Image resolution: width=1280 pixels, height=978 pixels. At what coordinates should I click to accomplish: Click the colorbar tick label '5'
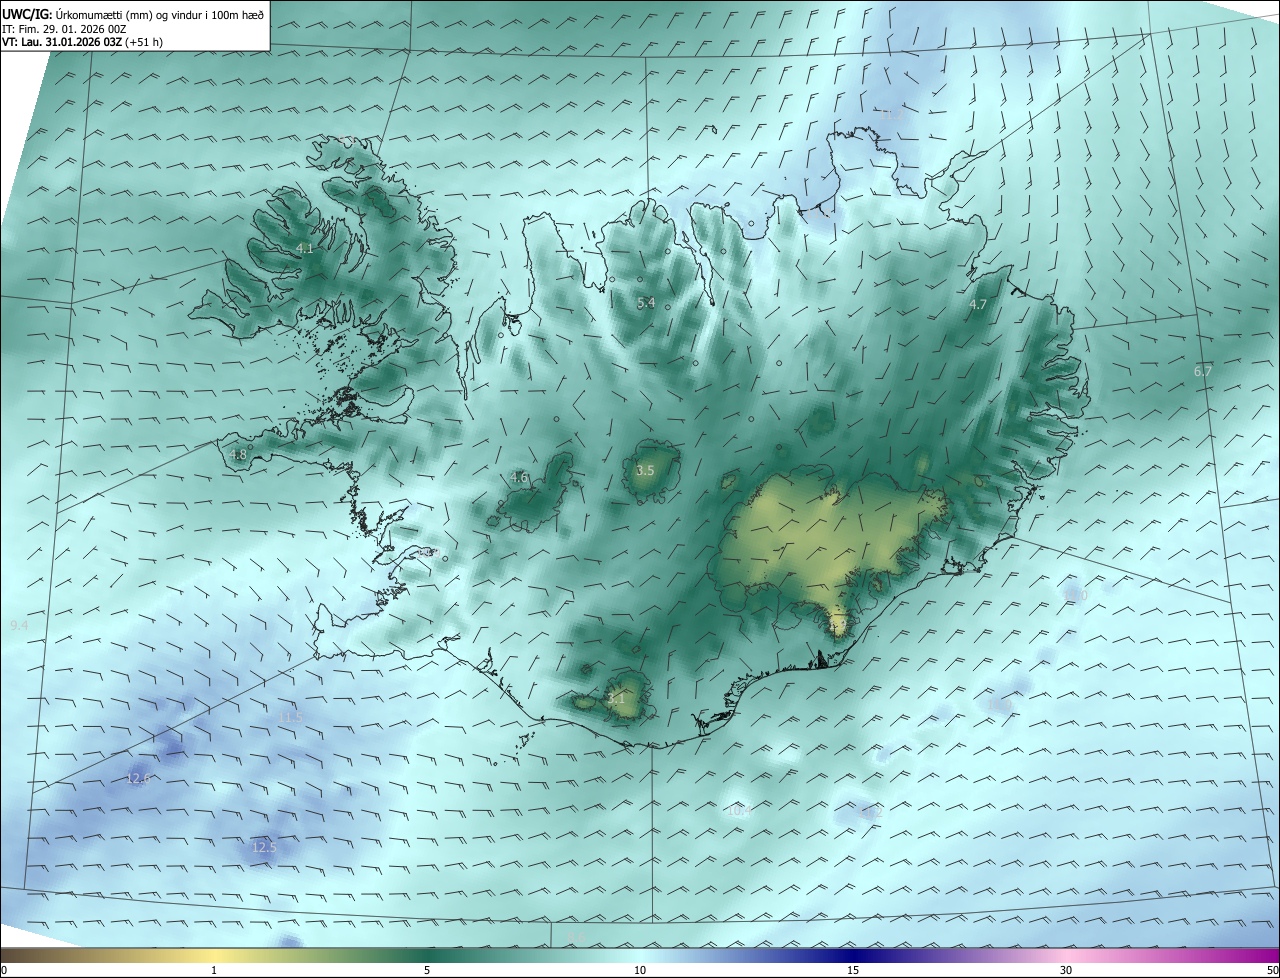tap(427, 970)
